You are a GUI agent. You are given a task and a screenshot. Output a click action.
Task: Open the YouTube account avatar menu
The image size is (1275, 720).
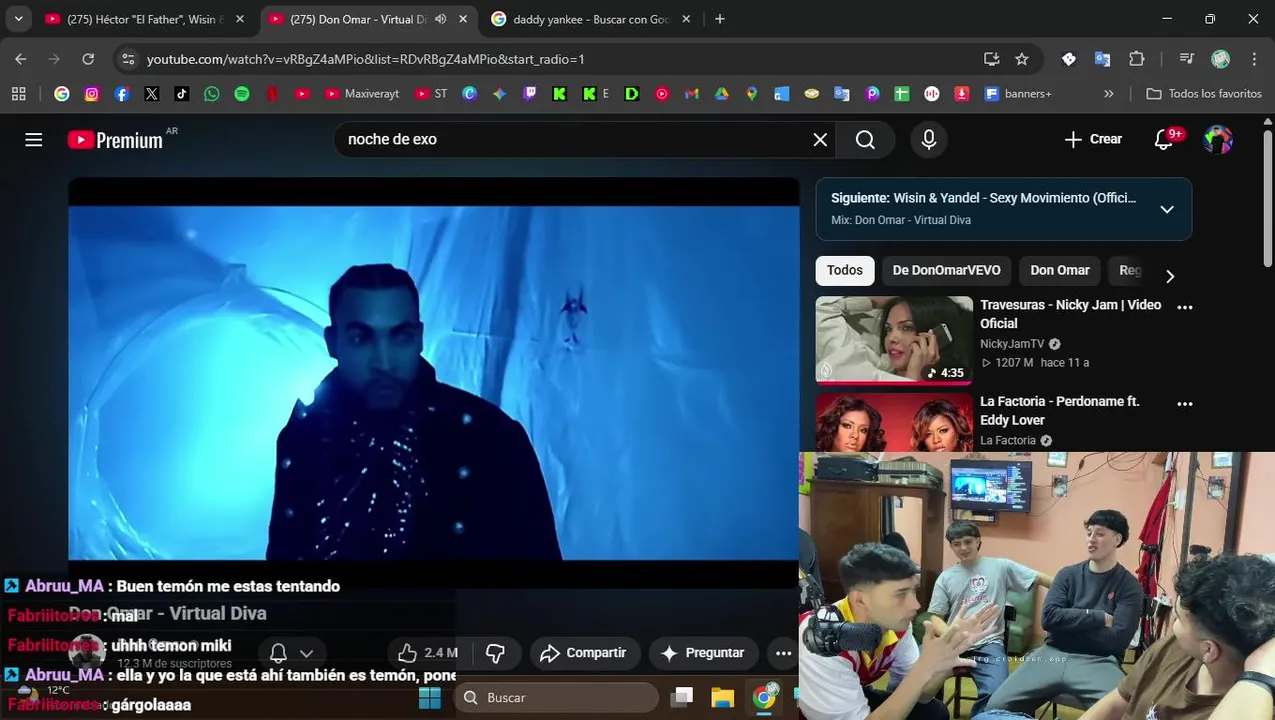pos(1218,140)
